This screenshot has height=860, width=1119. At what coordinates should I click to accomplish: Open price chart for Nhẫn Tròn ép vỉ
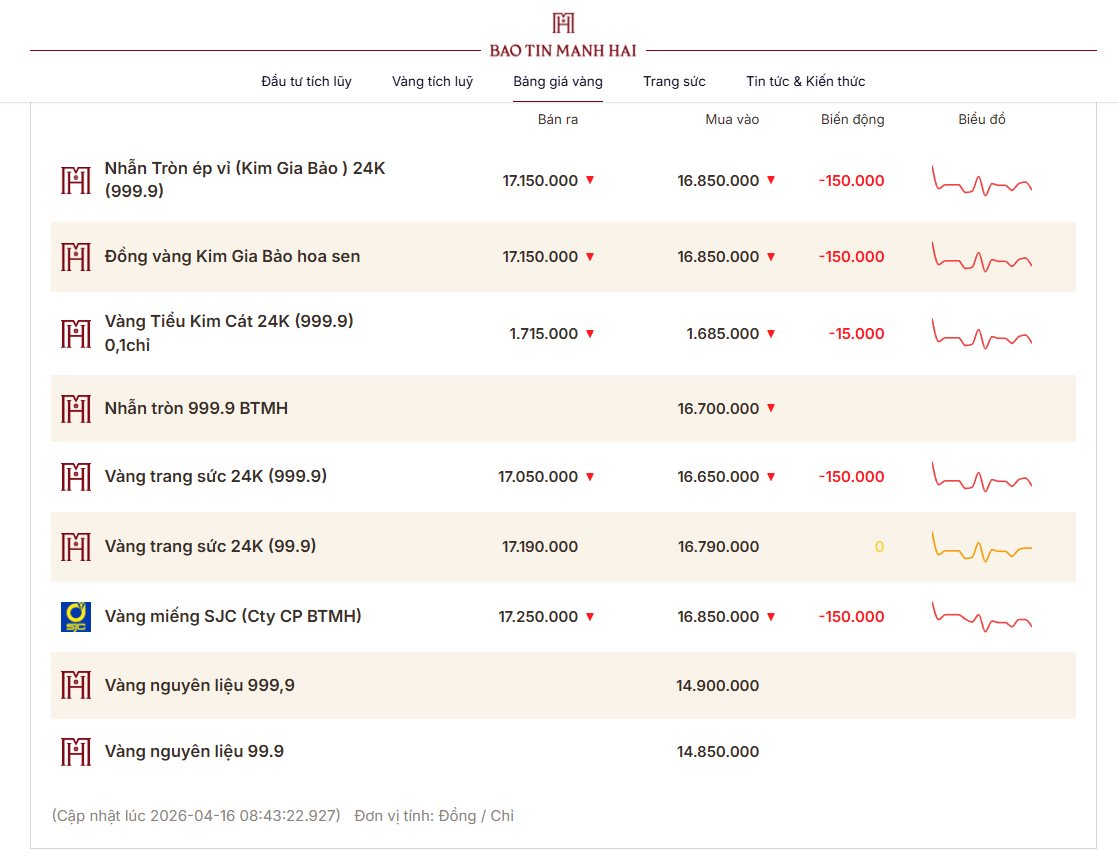(981, 181)
